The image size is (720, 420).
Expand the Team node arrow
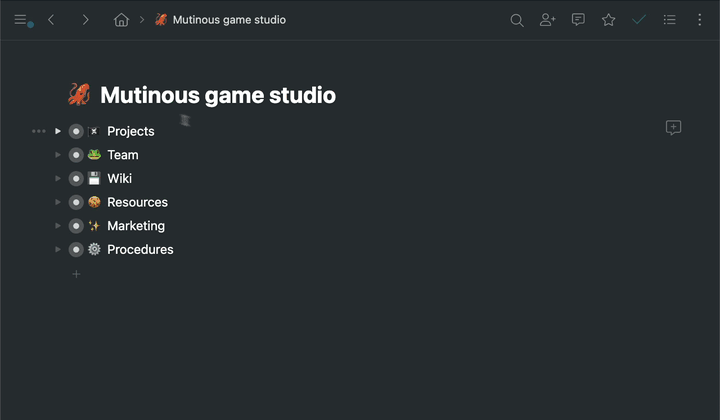coord(58,155)
